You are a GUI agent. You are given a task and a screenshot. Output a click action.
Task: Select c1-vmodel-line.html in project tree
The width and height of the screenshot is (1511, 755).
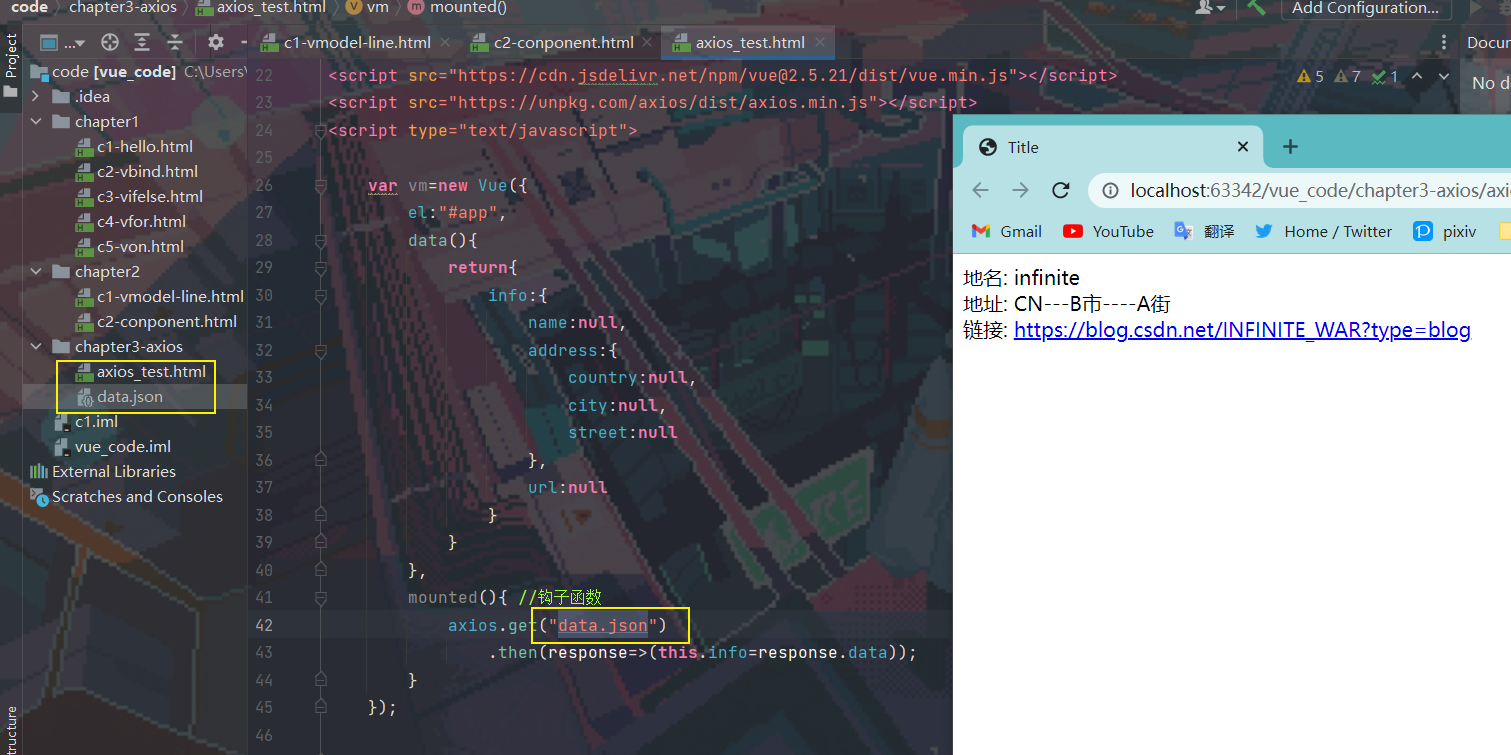[x=160, y=297]
